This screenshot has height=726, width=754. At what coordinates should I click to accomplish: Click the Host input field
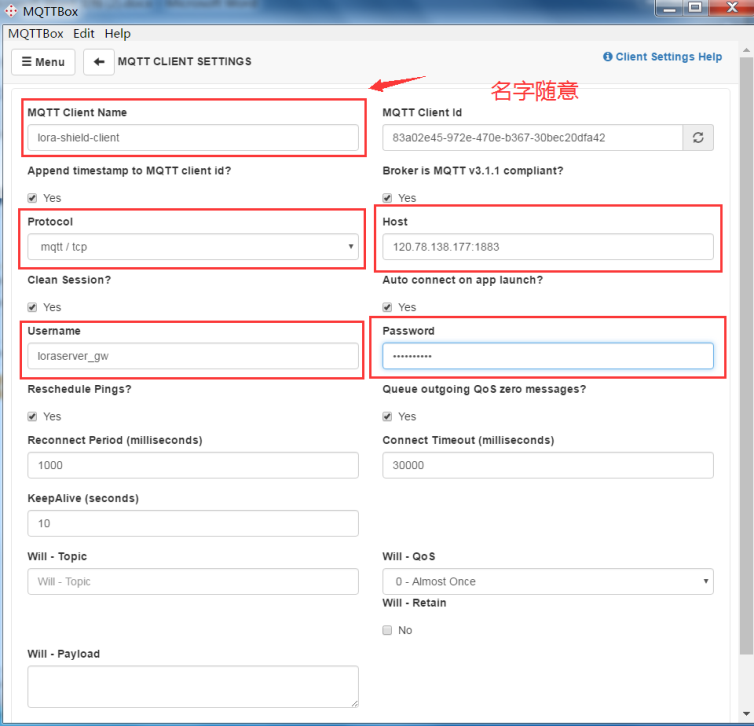pos(548,247)
